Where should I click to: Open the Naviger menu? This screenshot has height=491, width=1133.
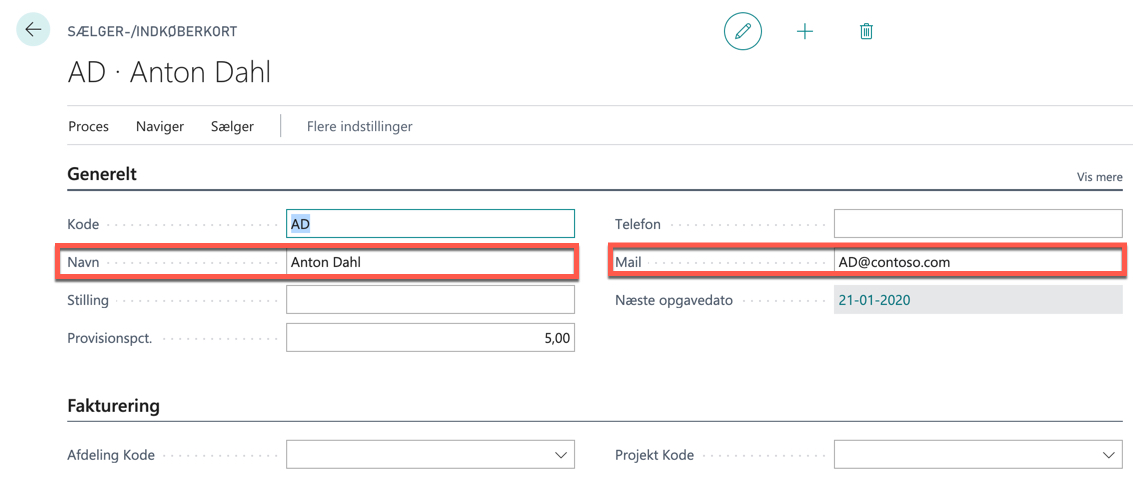[160, 126]
